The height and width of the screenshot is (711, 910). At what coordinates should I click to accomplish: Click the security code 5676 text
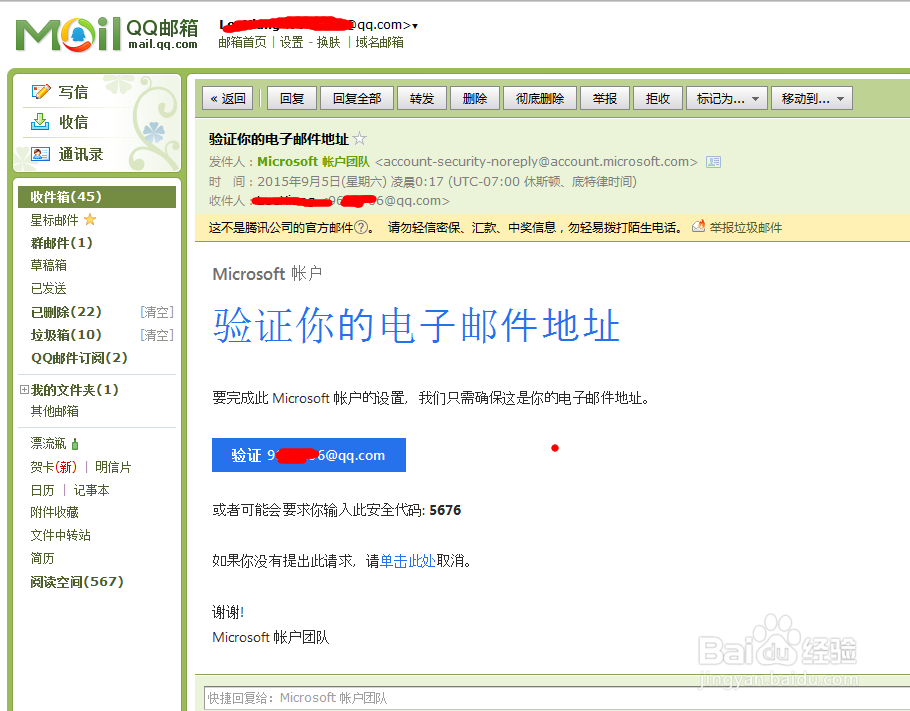pos(445,510)
